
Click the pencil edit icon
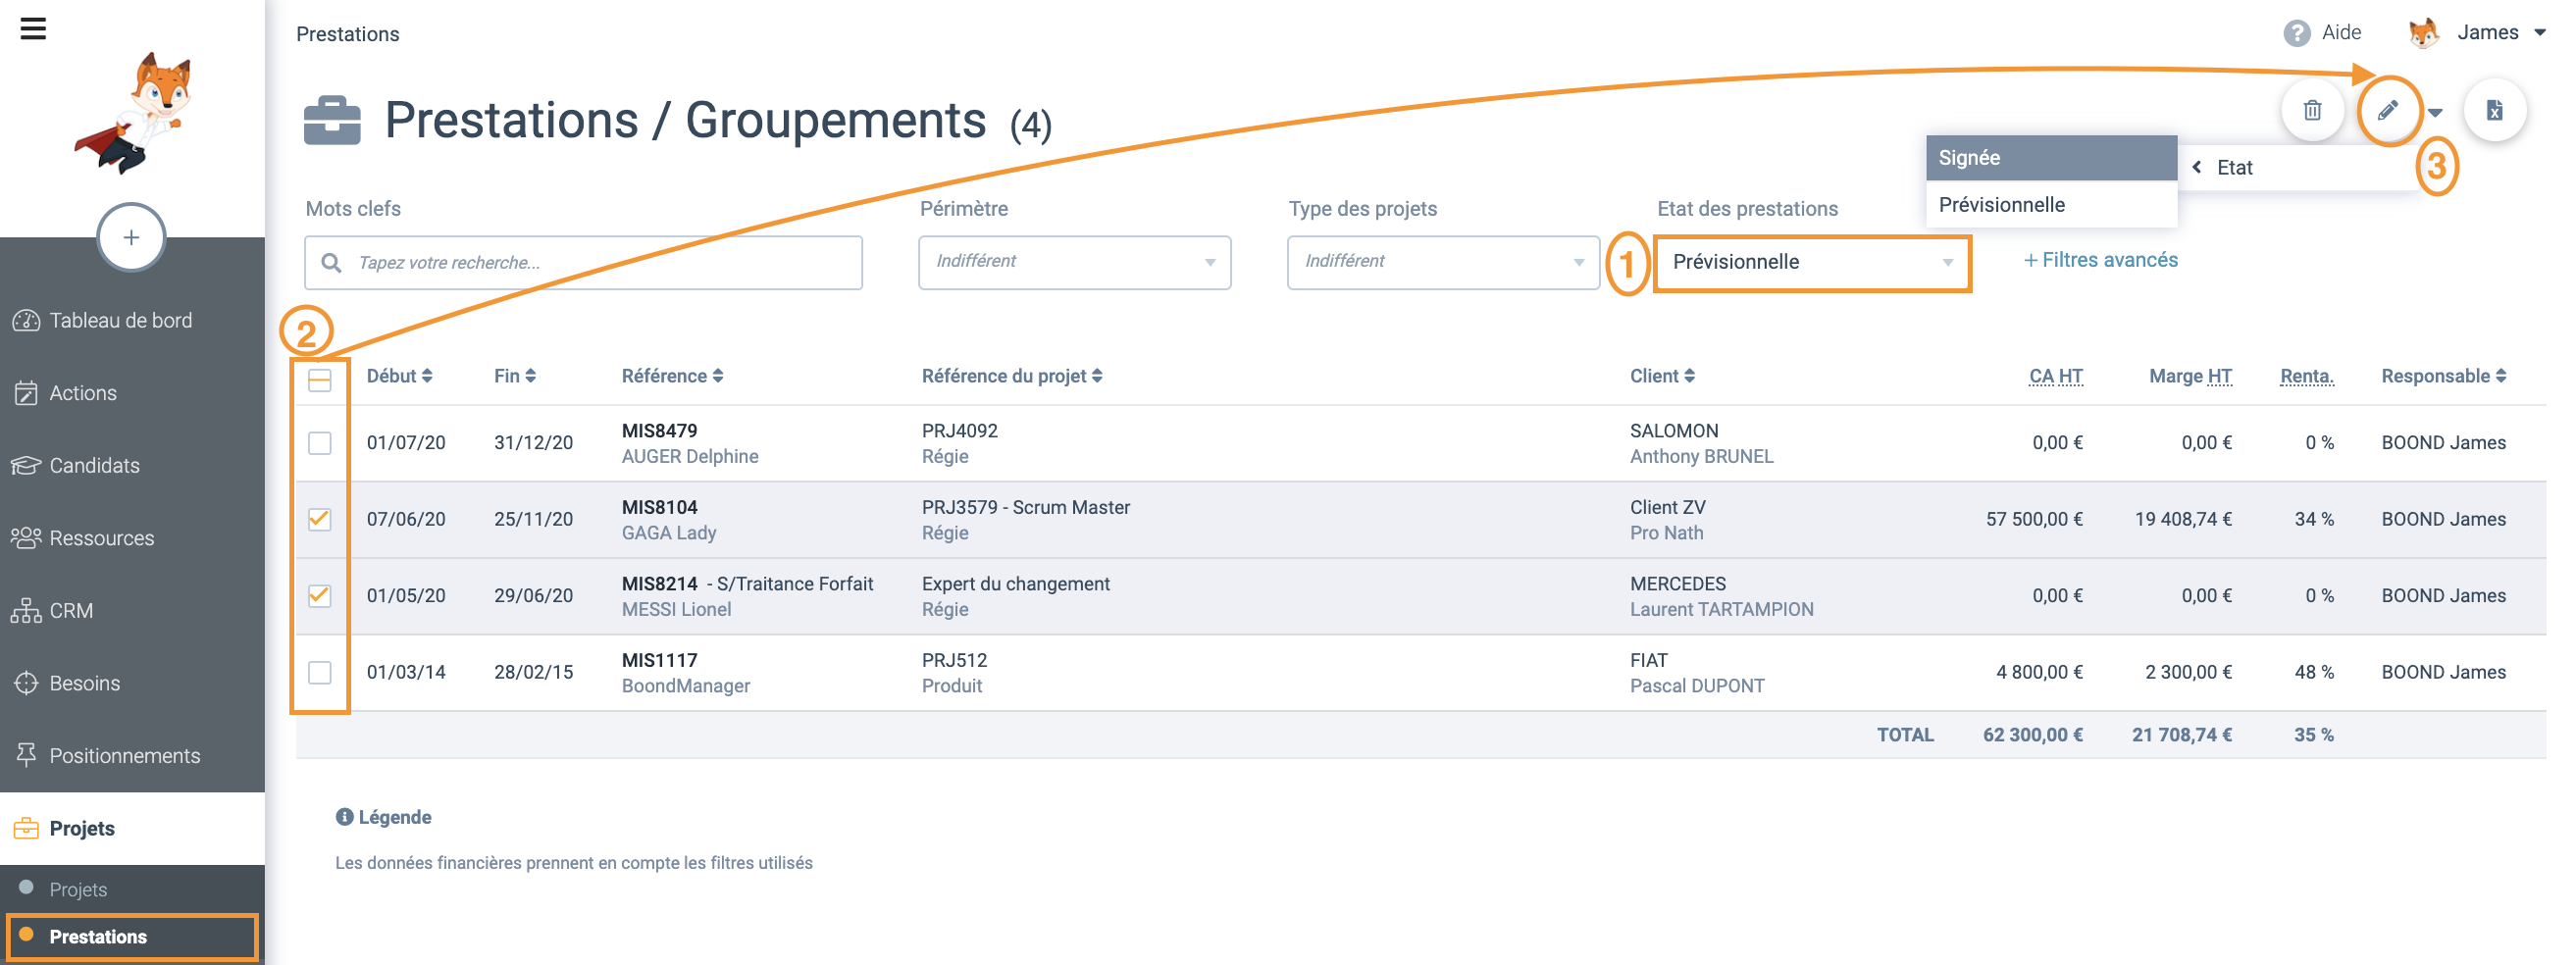pyautogui.click(x=2388, y=111)
